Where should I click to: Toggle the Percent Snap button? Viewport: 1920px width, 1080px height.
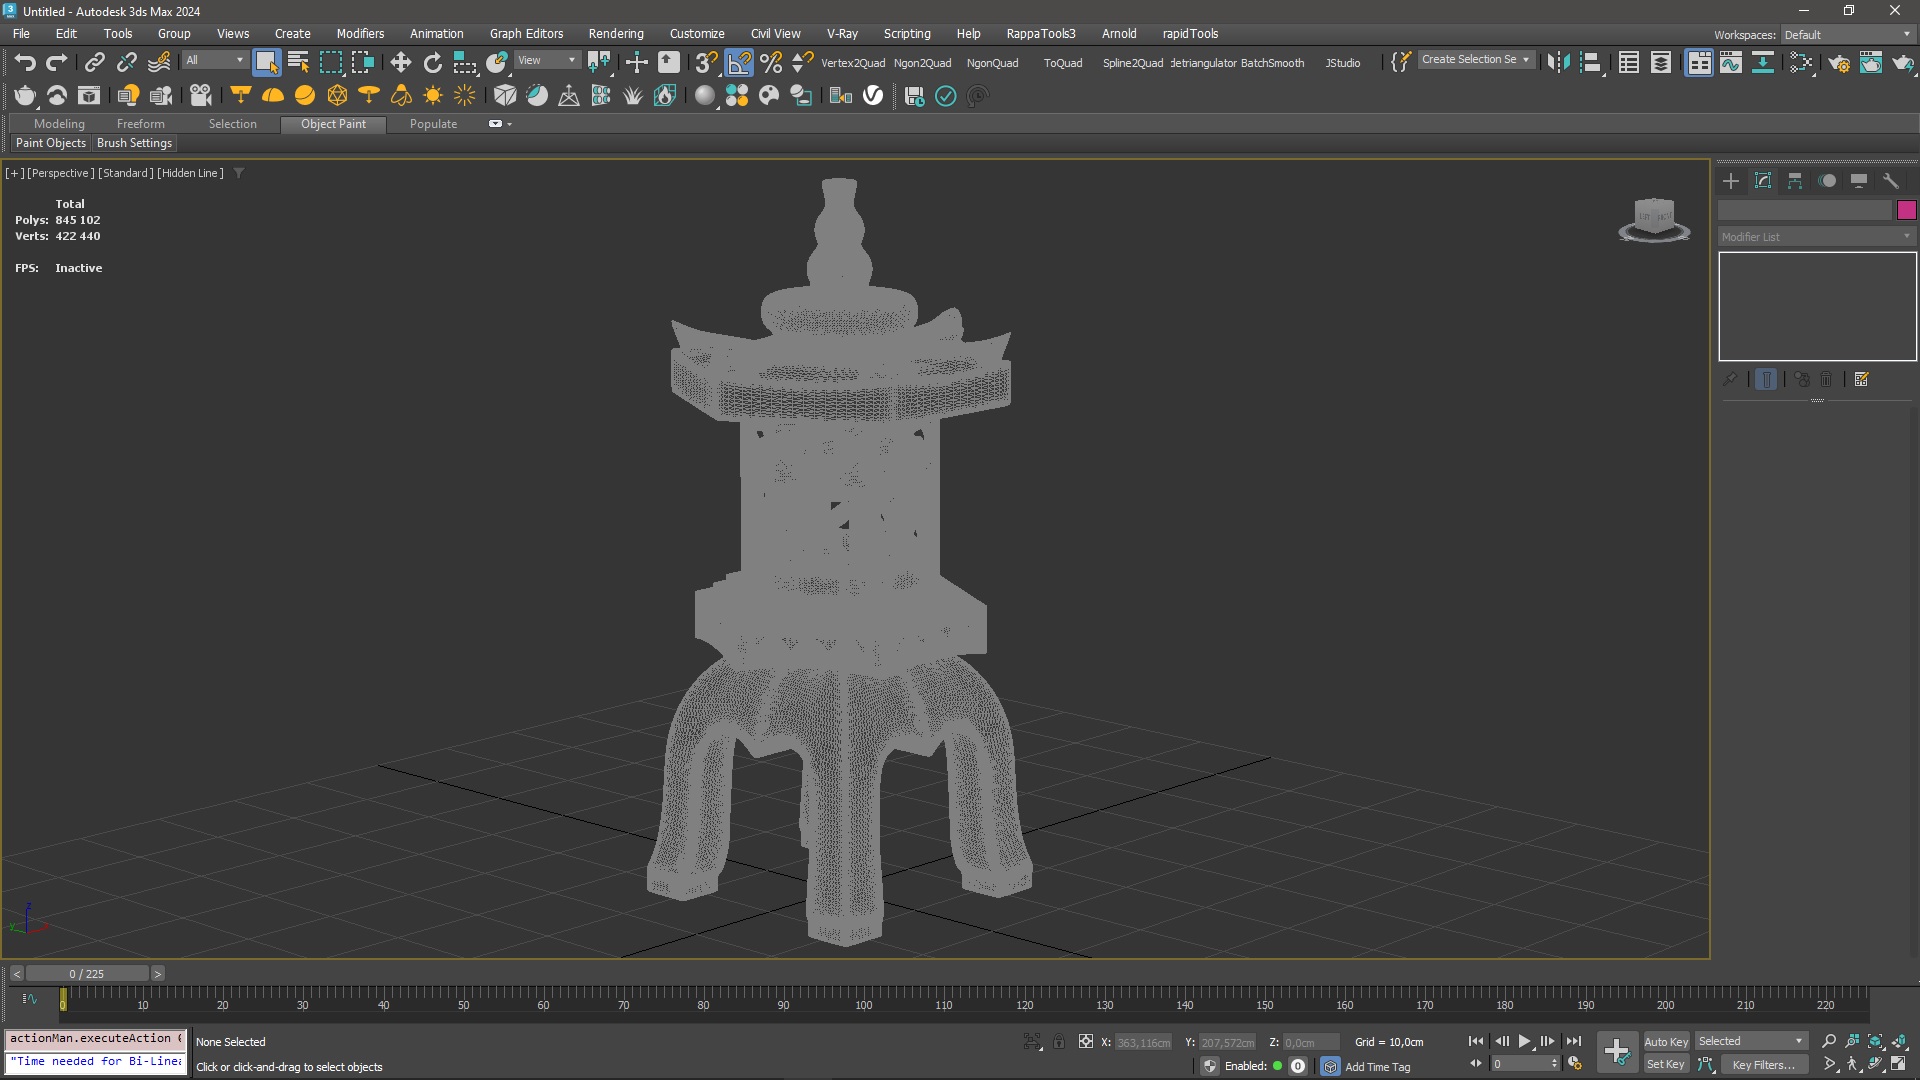click(x=771, y=62)
